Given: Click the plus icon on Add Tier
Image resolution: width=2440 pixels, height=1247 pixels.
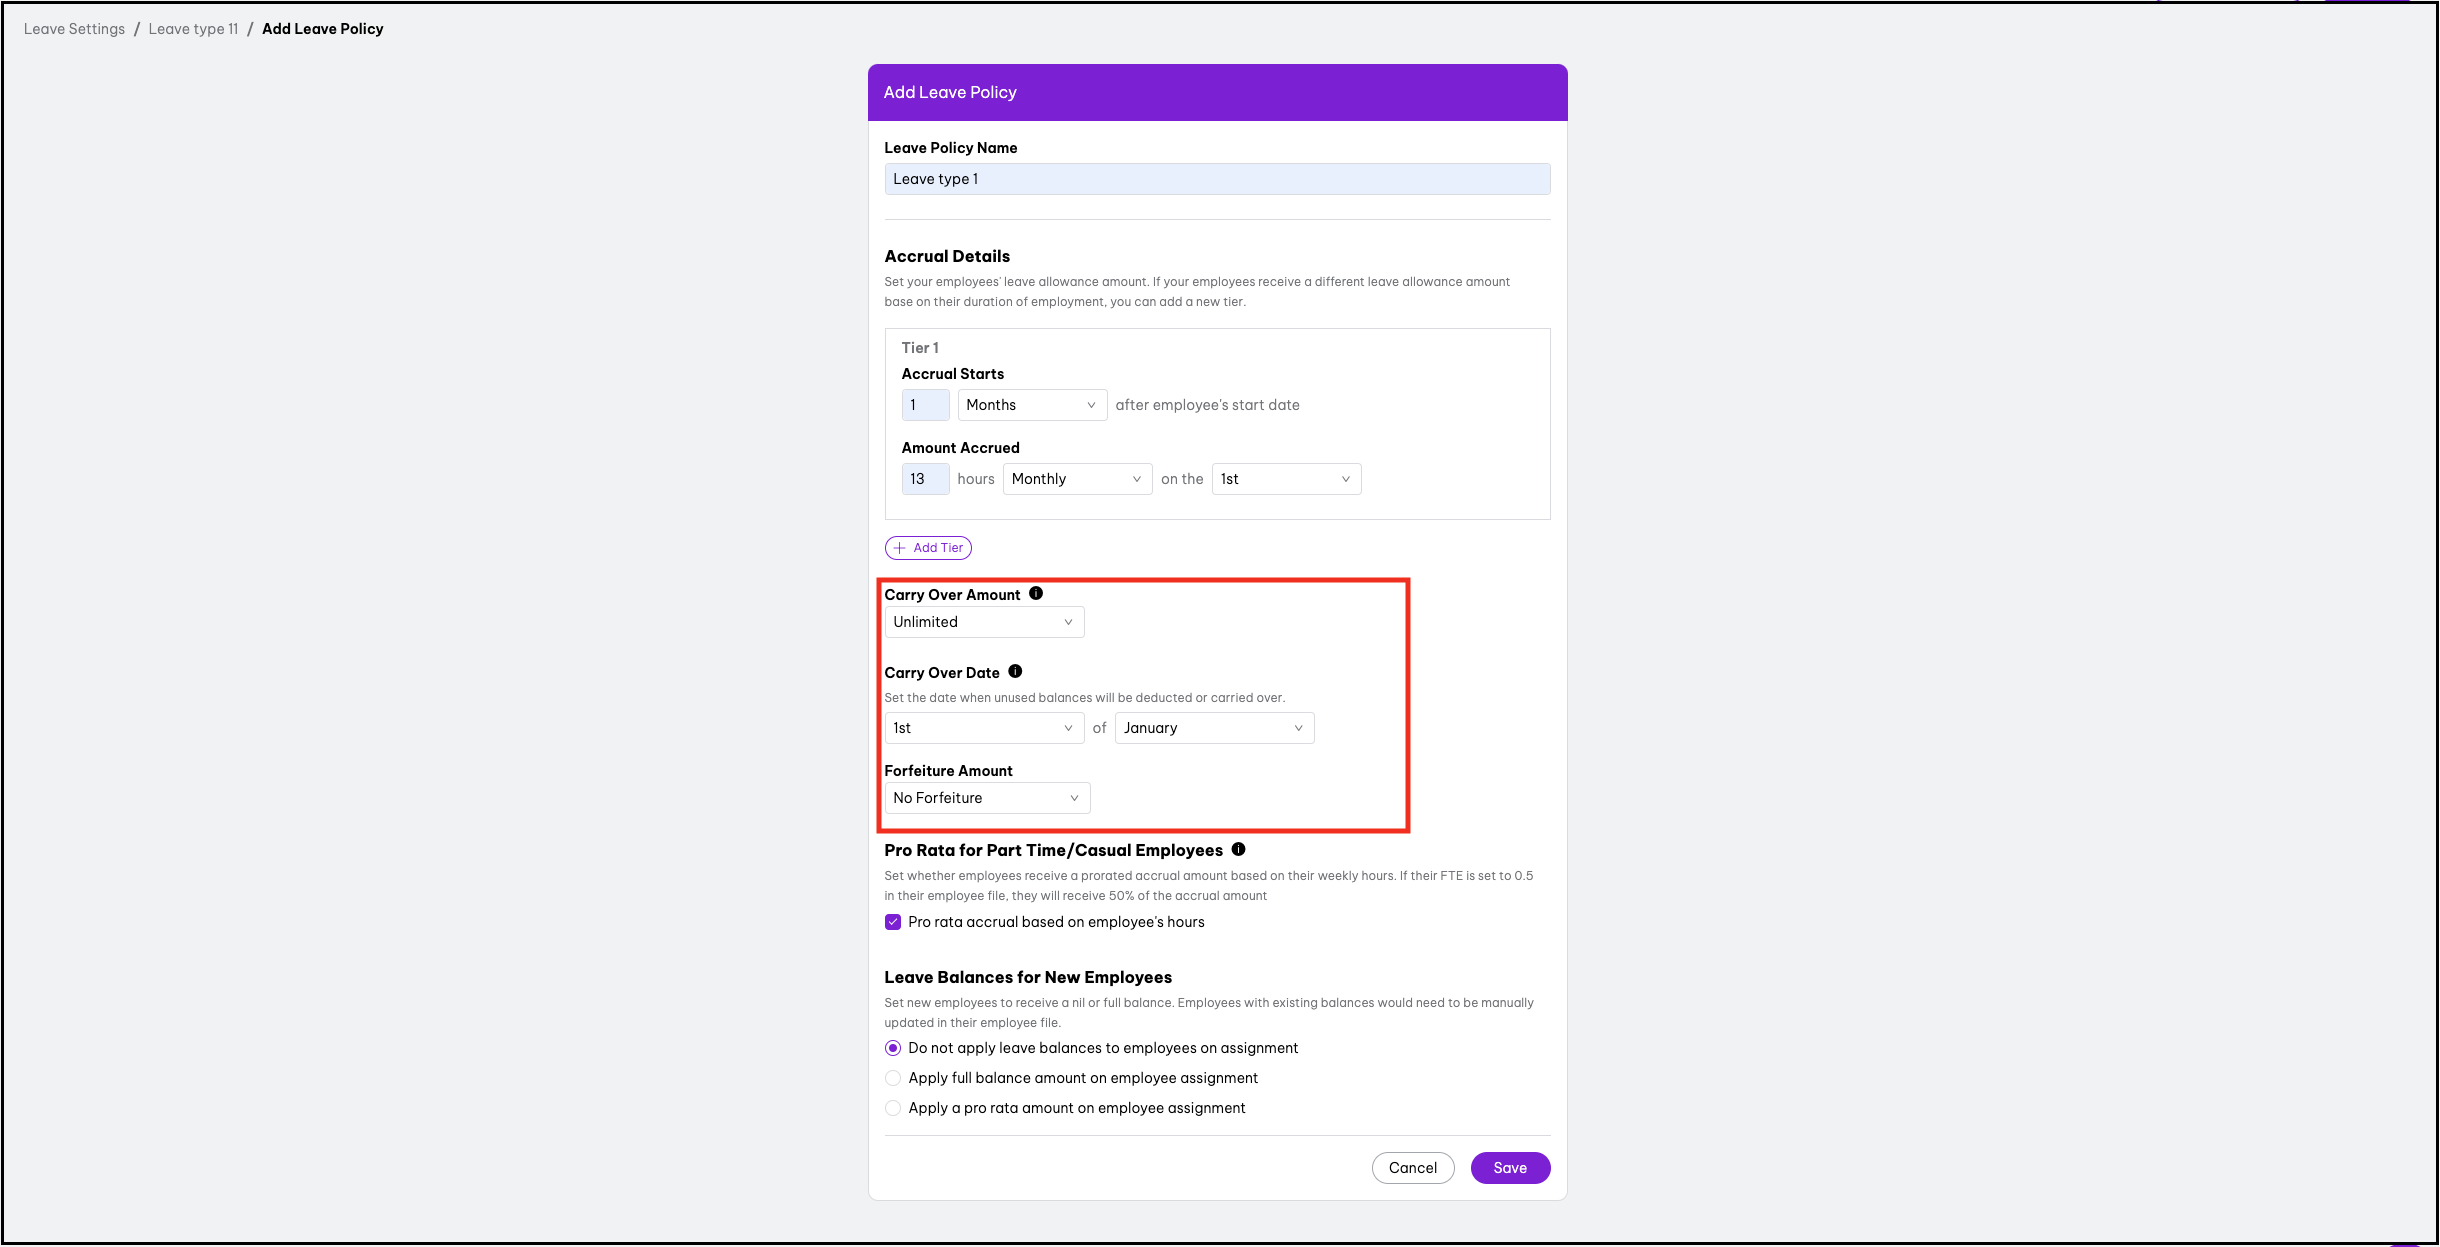Looking at the screenshot, I should click(x=900, y=548).
